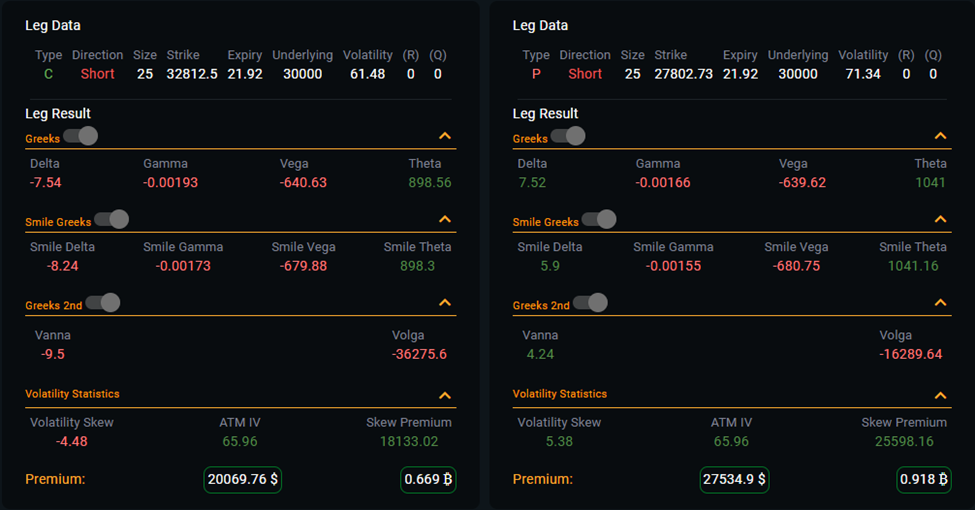Toggle the Greeks switch in right leg
The image size is (975, 510).
pyautogui.click(x=568, y=136)
